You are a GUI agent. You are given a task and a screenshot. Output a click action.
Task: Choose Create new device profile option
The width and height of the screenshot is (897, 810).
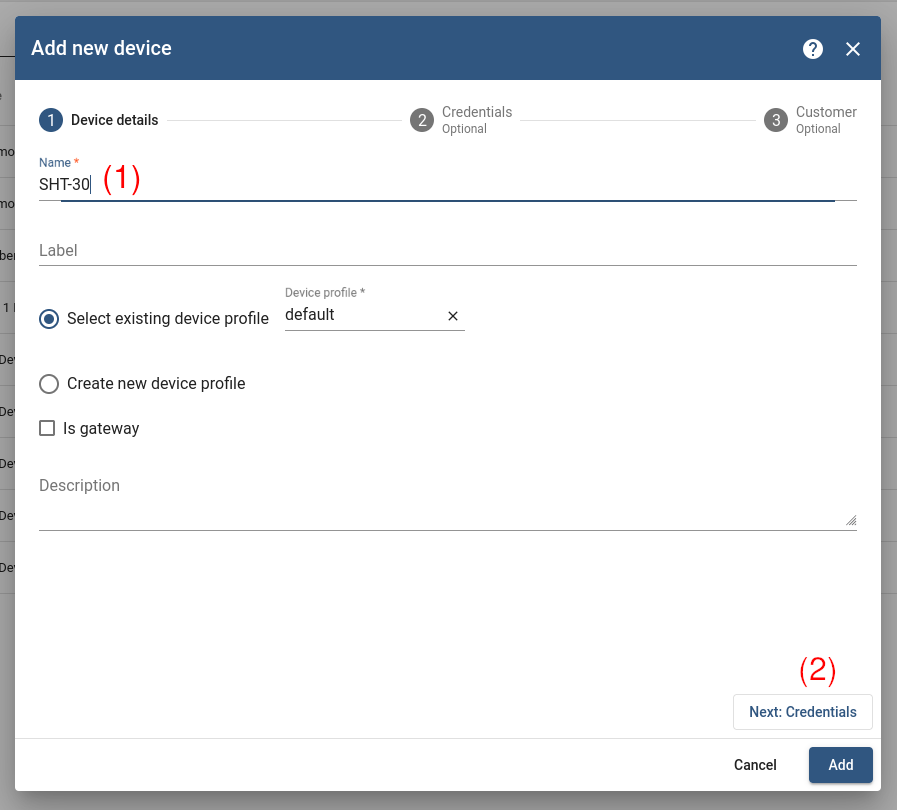[x=49, y=384]
